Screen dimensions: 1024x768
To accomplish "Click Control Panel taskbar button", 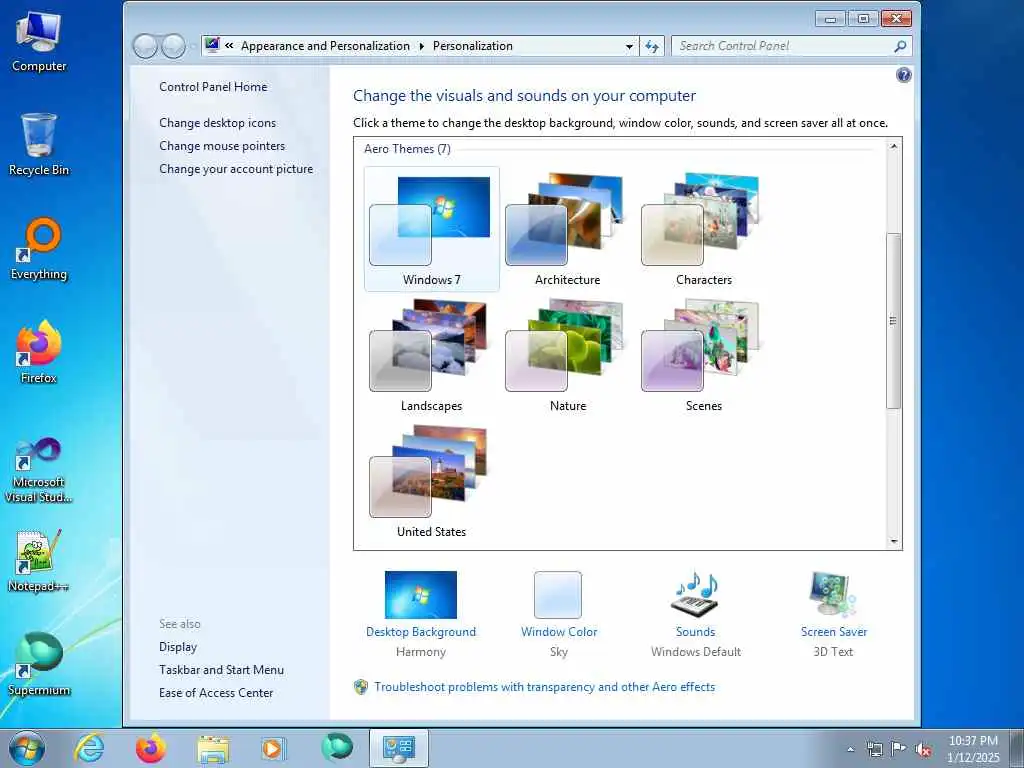I will click(x=398, y=748).
